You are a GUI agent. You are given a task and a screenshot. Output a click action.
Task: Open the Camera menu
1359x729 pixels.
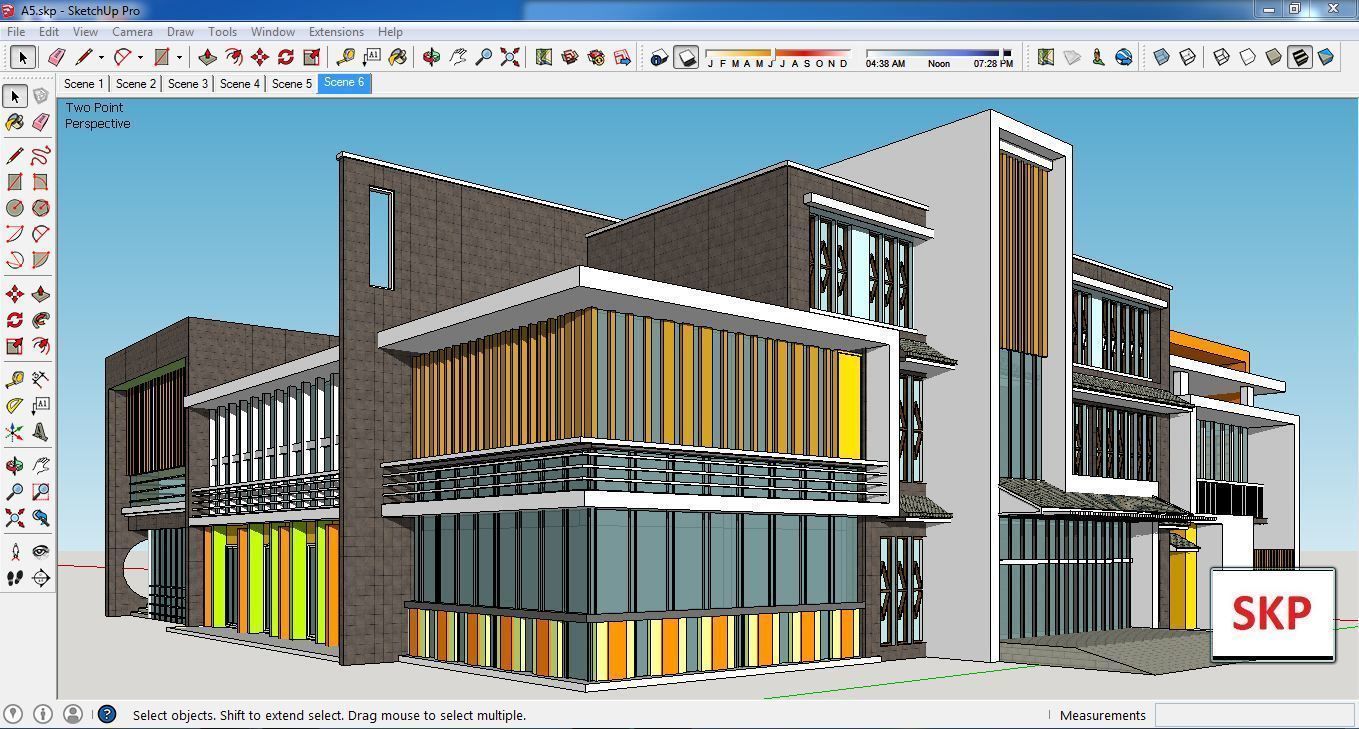pyautogui.click(x=132, y=32)
